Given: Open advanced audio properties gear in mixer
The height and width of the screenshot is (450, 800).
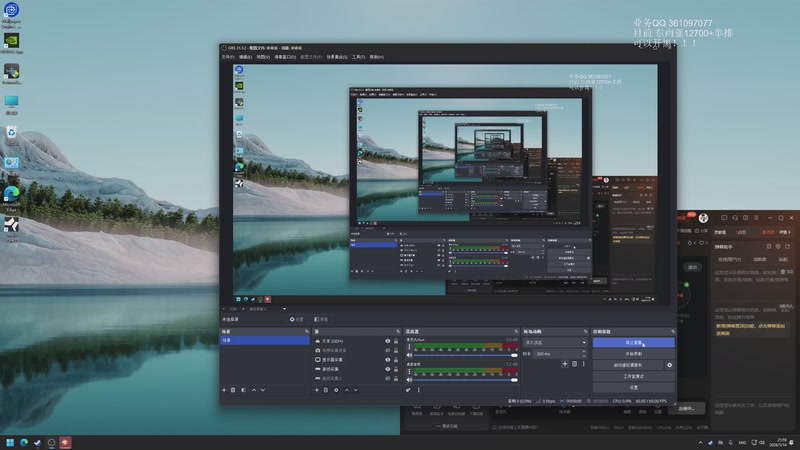Looking at the screenshot, I should coord(408,390).
